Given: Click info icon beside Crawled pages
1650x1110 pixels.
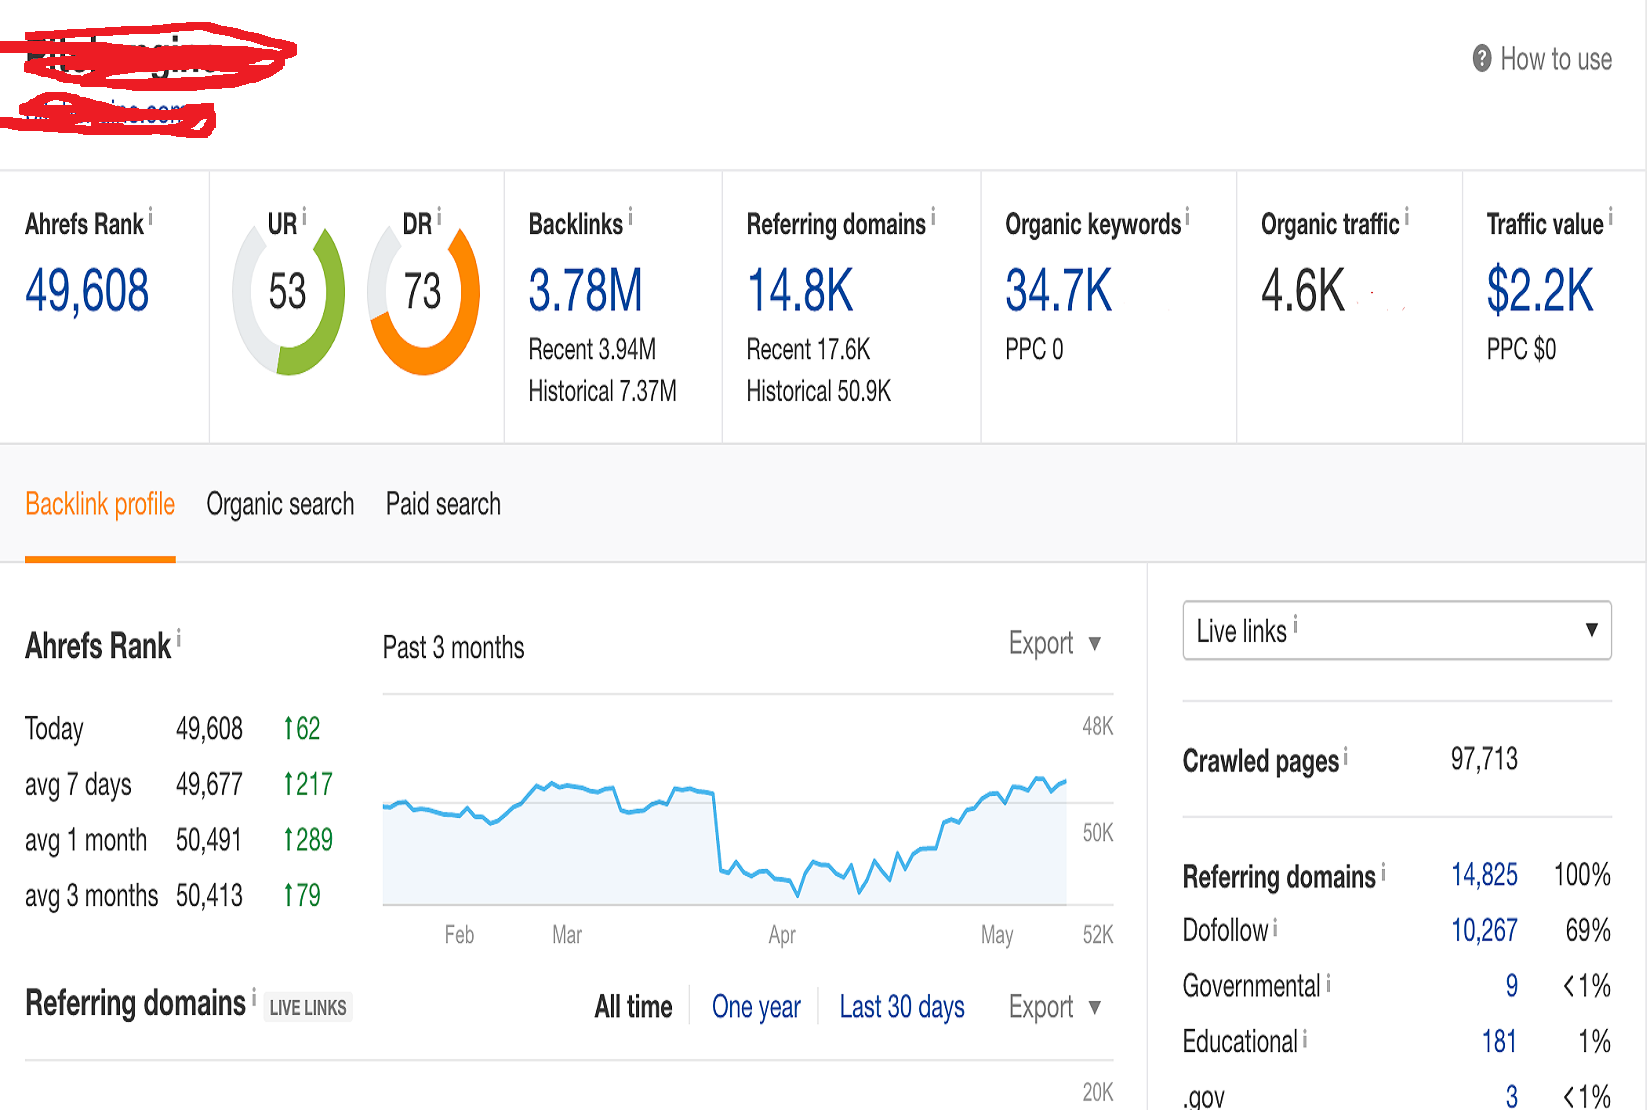Looking at the screenshot, I should (1345, 756).
